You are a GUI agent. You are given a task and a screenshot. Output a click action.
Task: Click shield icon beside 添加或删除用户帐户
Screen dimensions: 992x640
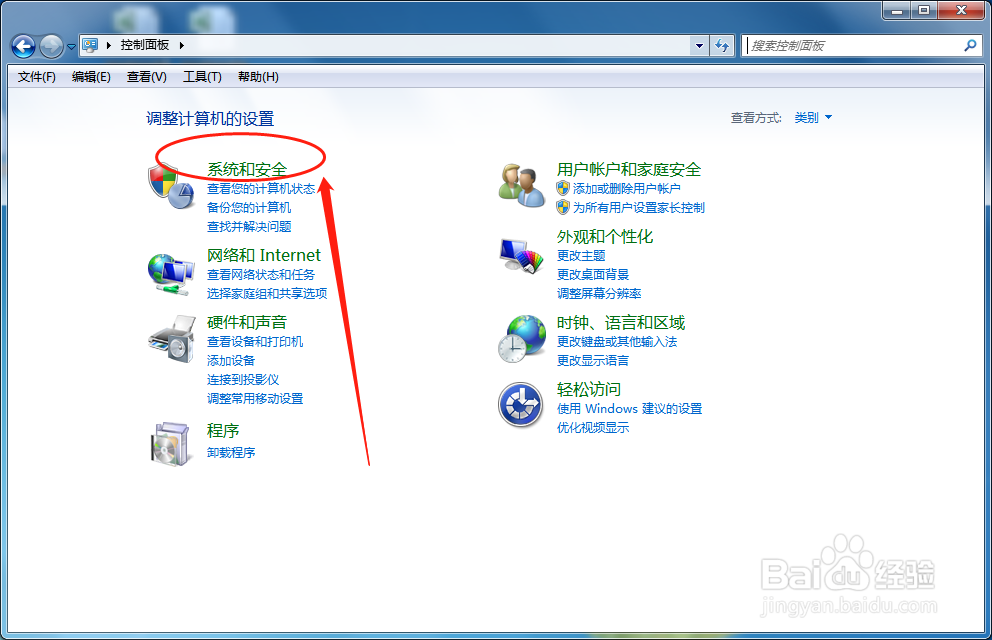(x=563, y=188)
